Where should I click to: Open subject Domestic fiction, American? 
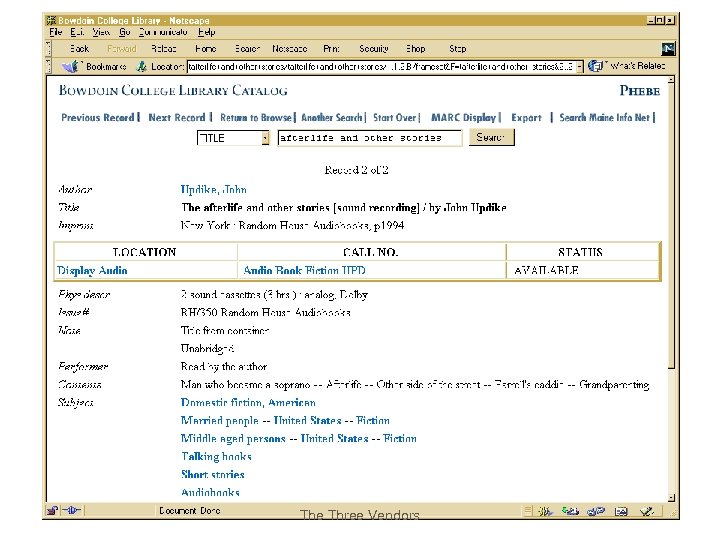(248, 403)
